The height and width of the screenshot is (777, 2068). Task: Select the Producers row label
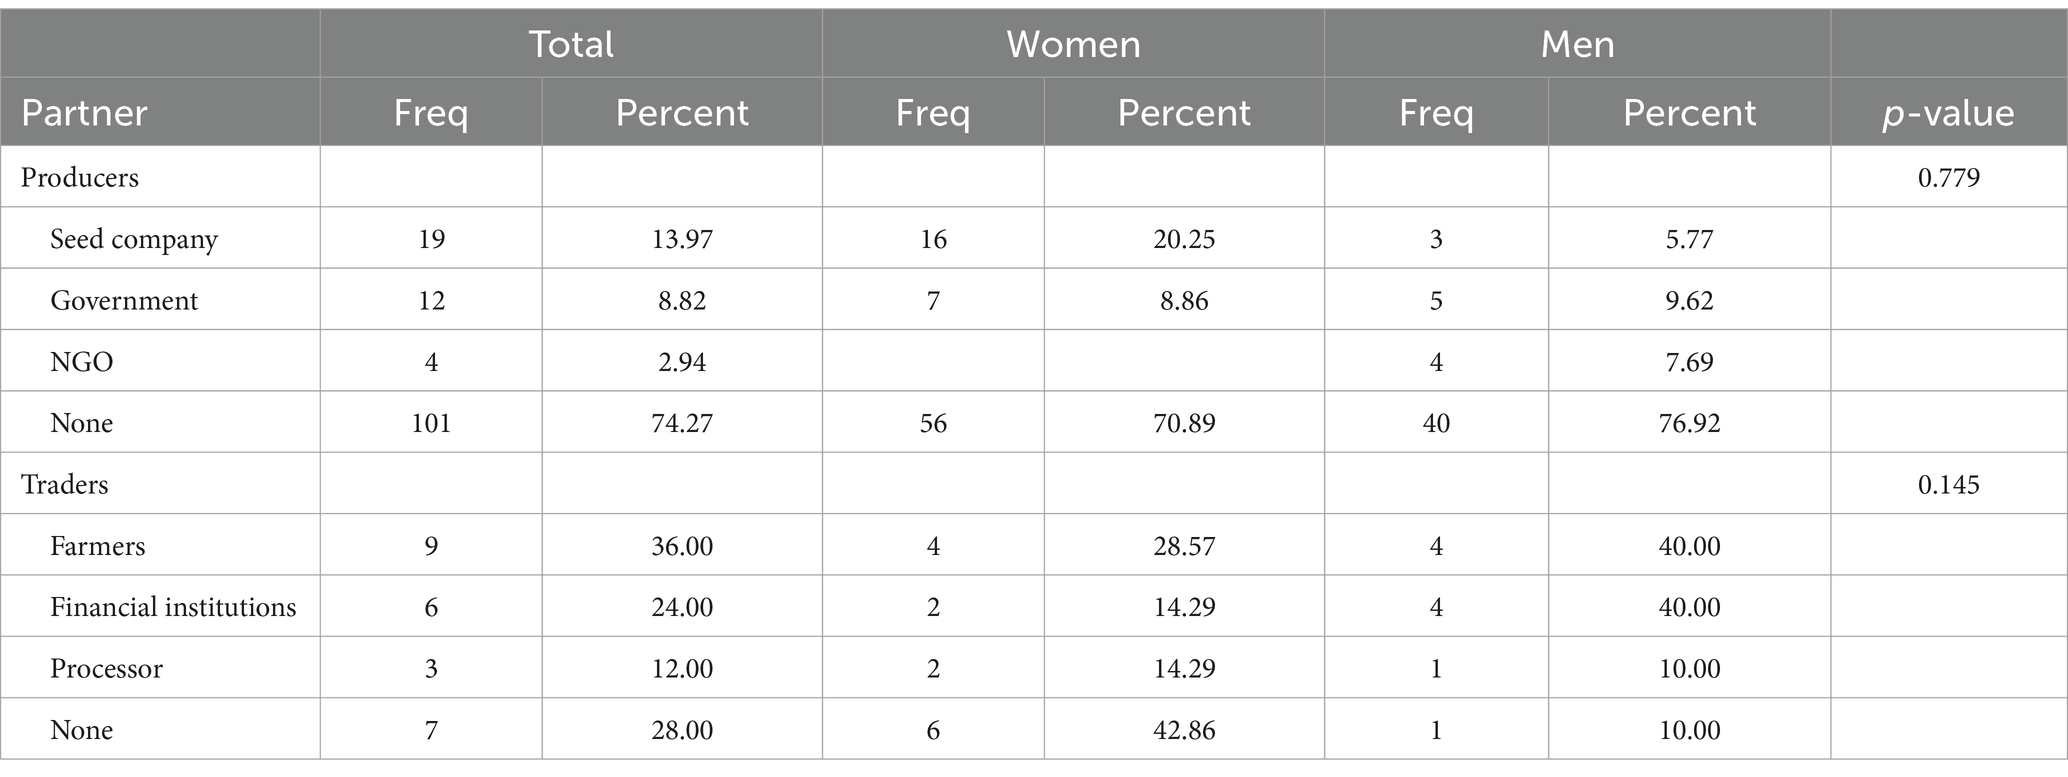(x=80, y=178)
